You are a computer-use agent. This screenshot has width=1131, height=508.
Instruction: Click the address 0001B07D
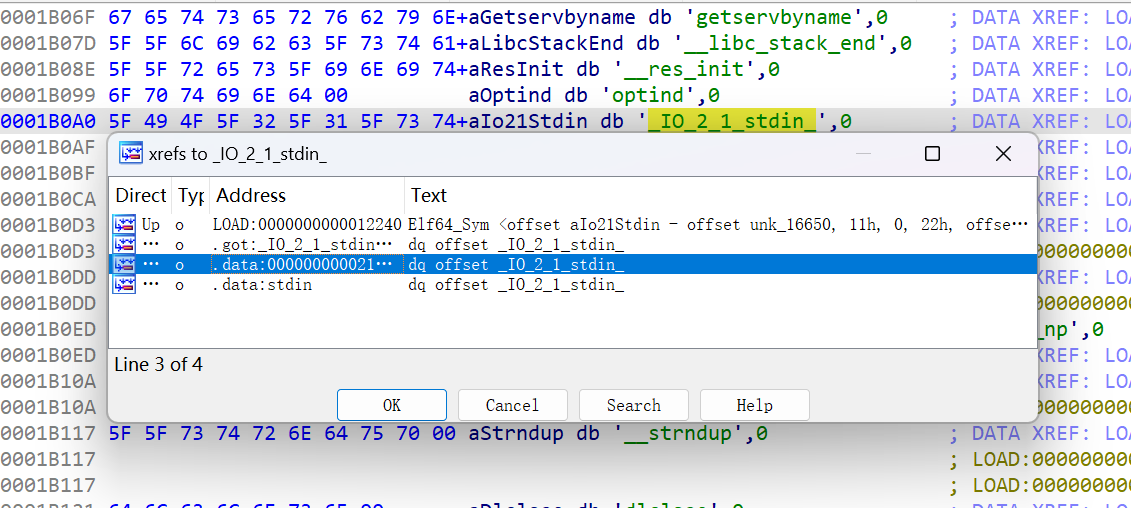click(48, 43)
